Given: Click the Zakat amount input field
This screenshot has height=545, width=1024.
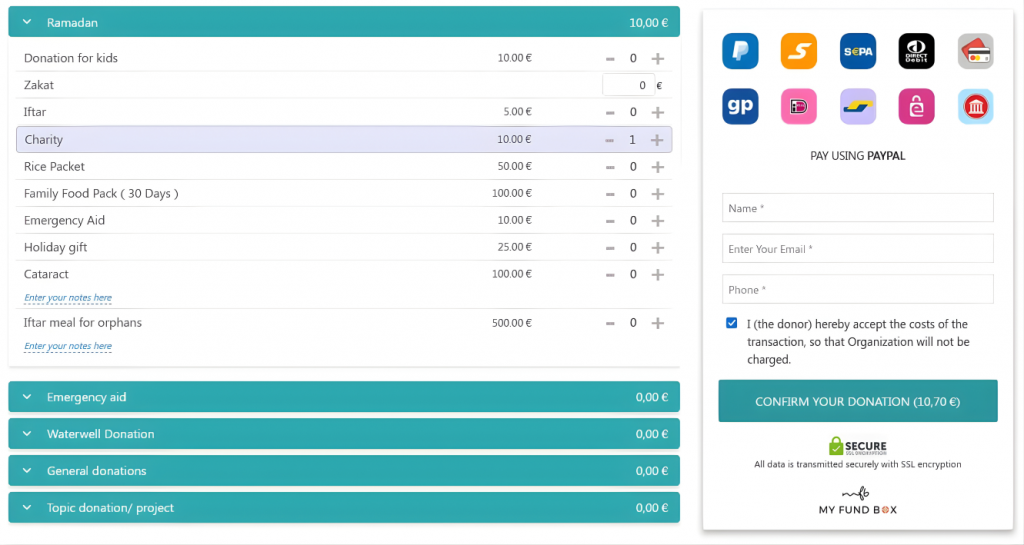Looking at the screenshot, I should [628, 86].
